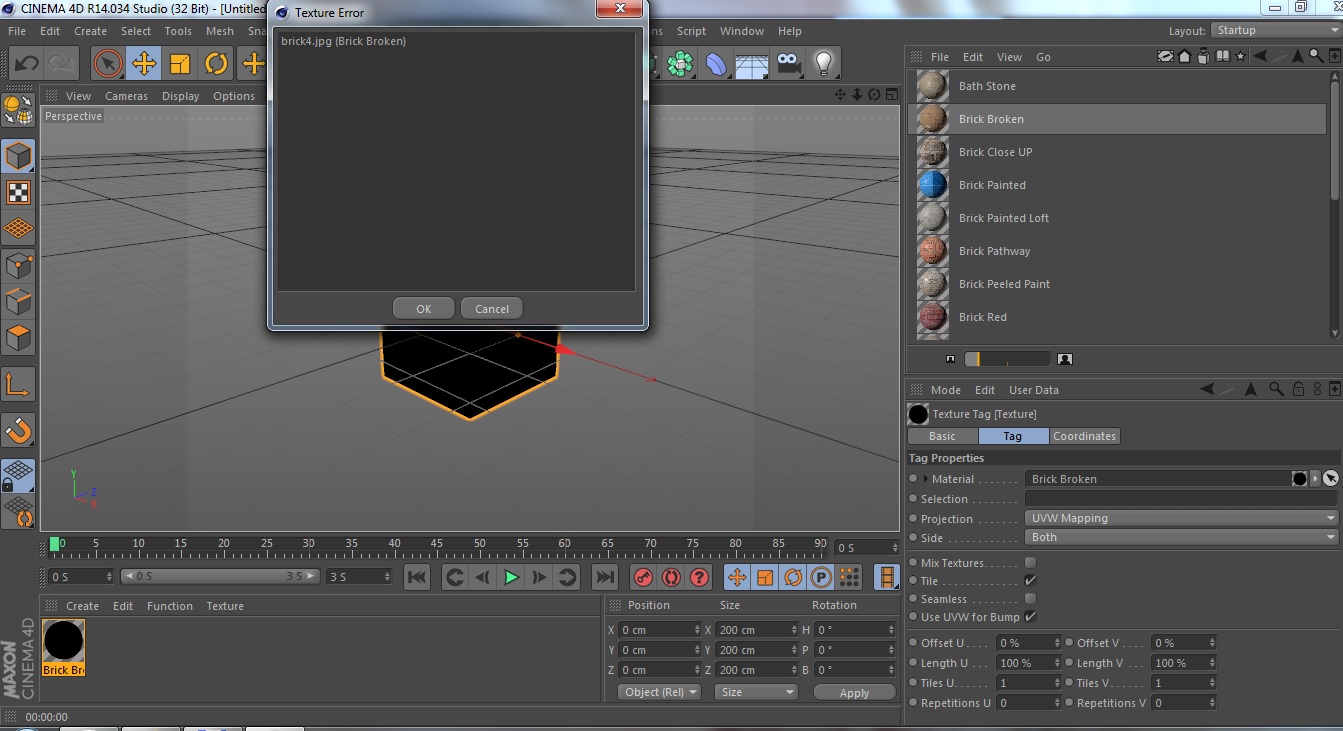This screenshot has height=731, width=1343.
Task: Switch to the Coordinates tab
Action: point(1084,436)
